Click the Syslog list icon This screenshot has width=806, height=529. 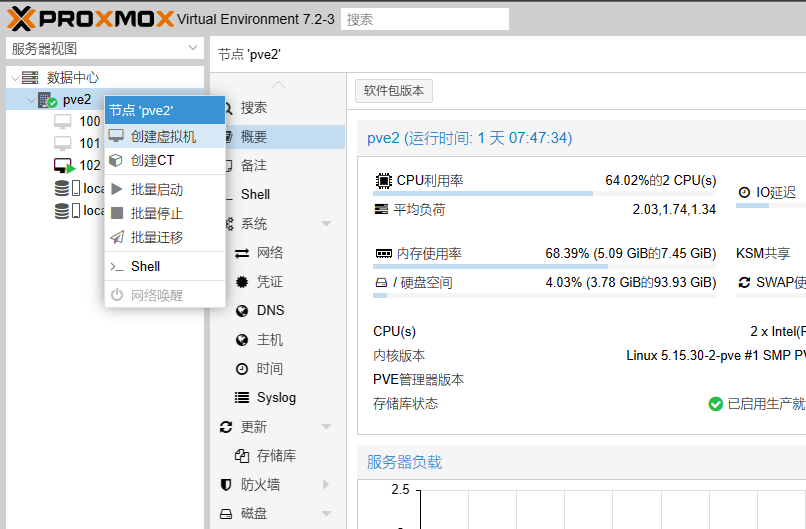242,397
